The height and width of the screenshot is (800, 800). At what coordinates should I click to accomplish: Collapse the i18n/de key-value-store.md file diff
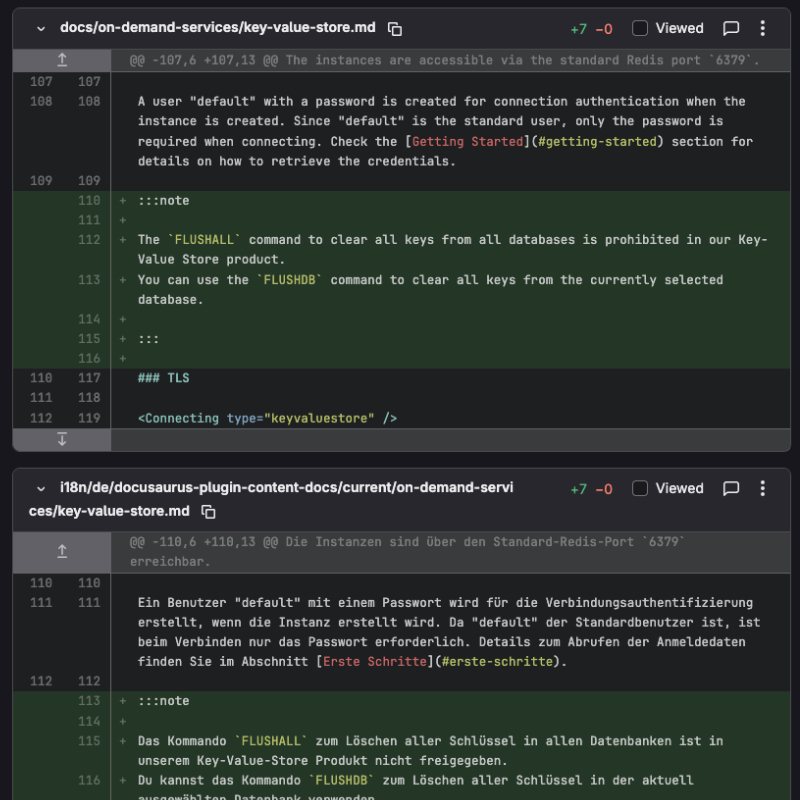click(x=41, y=489)
